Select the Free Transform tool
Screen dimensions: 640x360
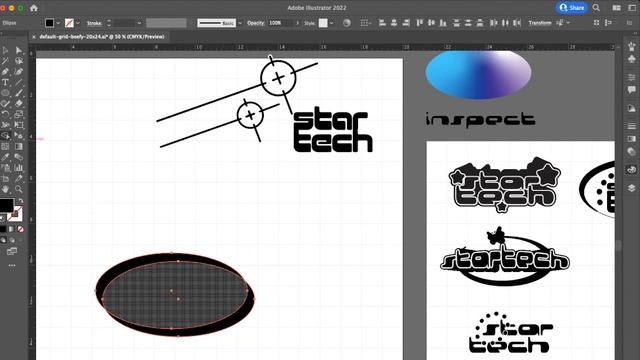[19, 125]
